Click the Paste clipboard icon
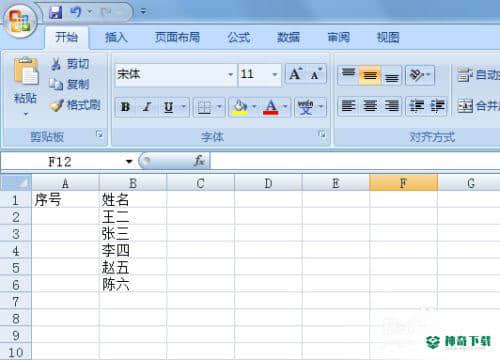 [x=26, y=71]
